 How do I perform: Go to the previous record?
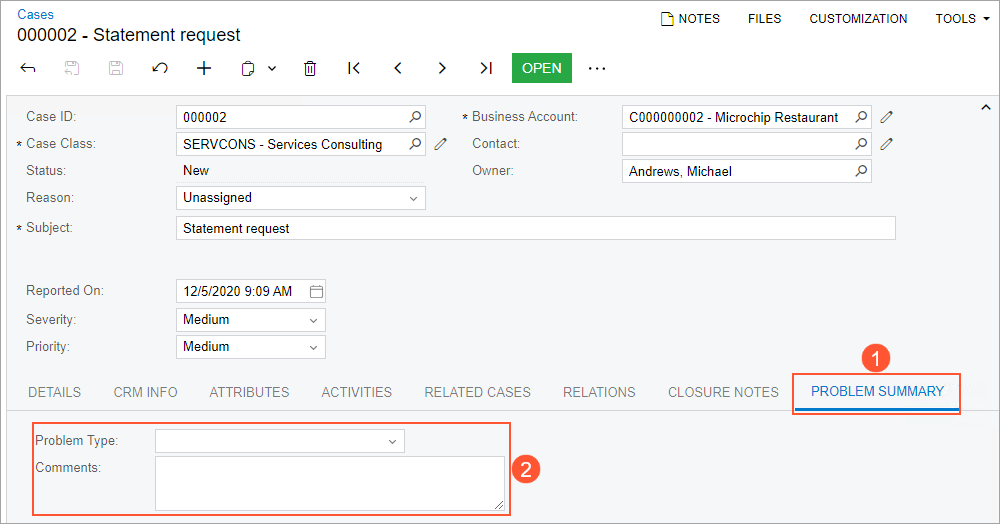click(x=398, y=68)
